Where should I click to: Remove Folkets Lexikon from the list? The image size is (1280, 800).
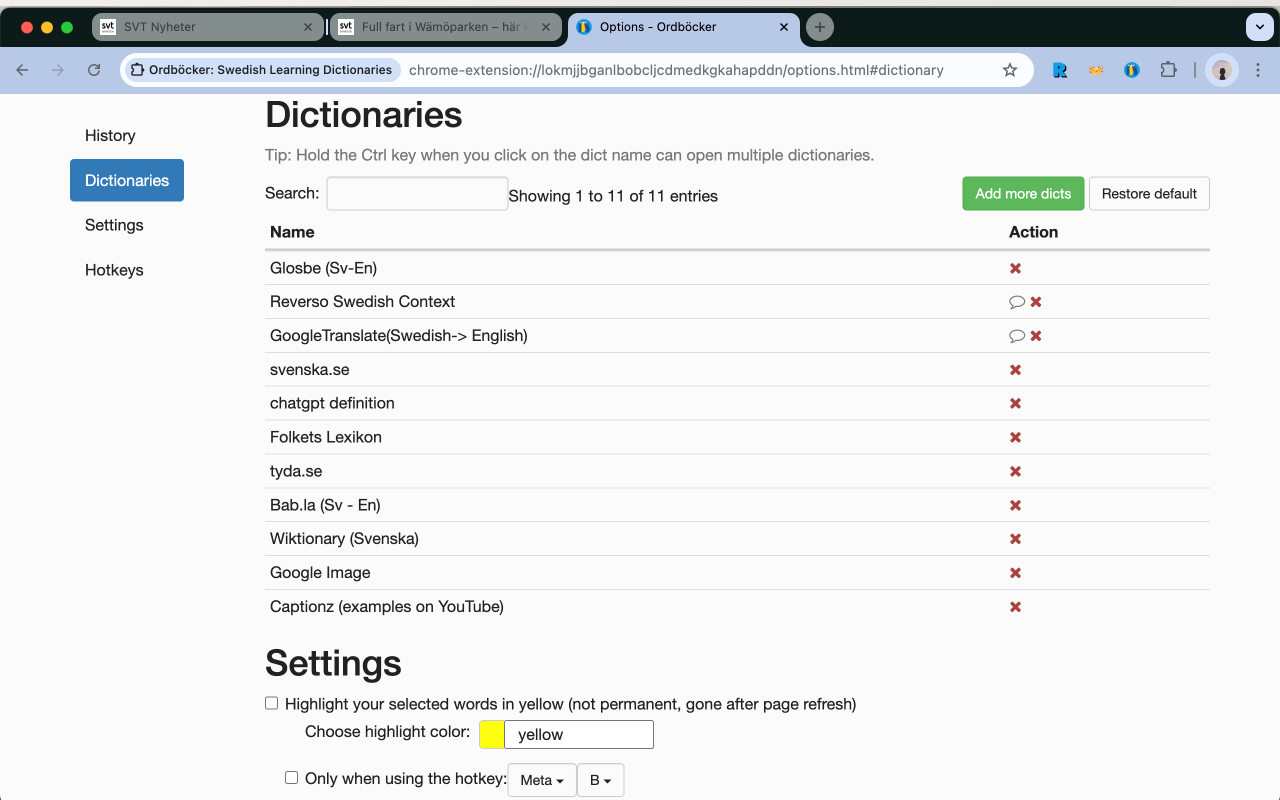(1015, 437)
